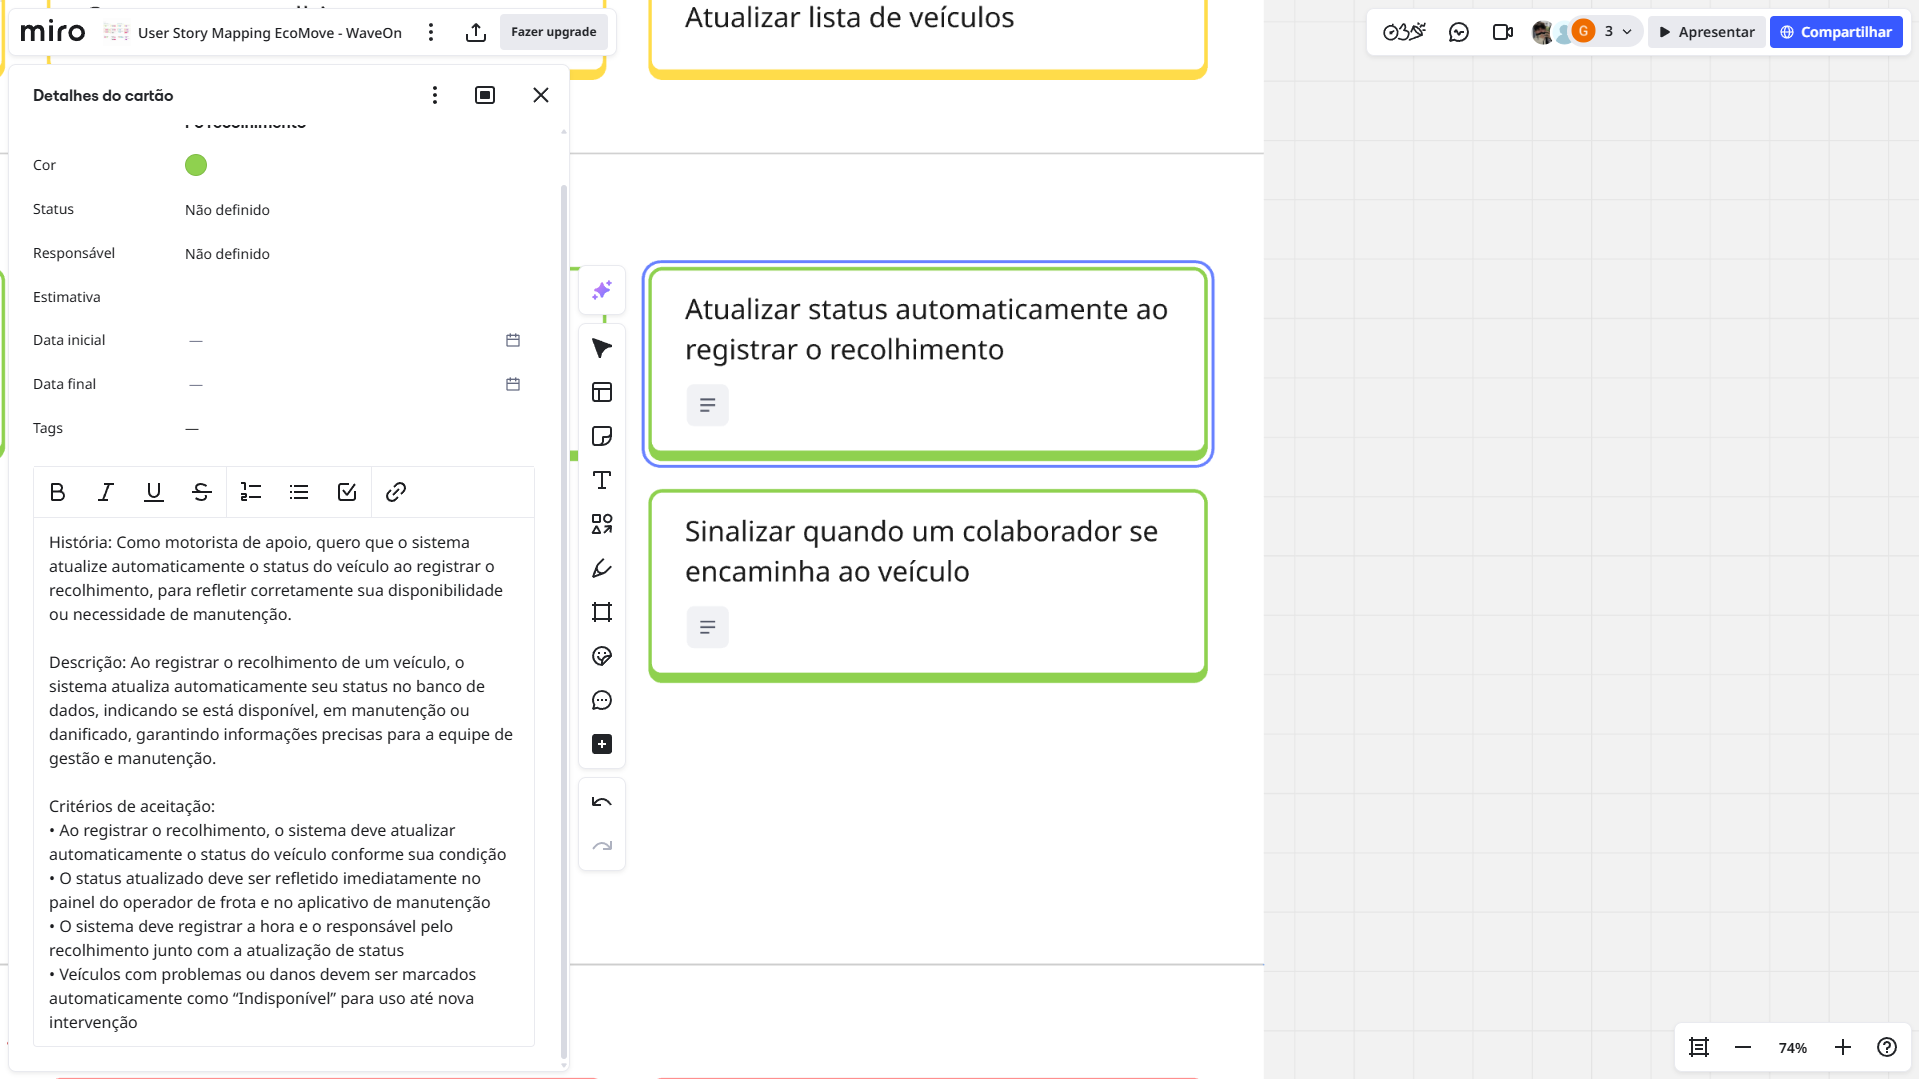Open board options menu next to title

click(x=431, y=32)
